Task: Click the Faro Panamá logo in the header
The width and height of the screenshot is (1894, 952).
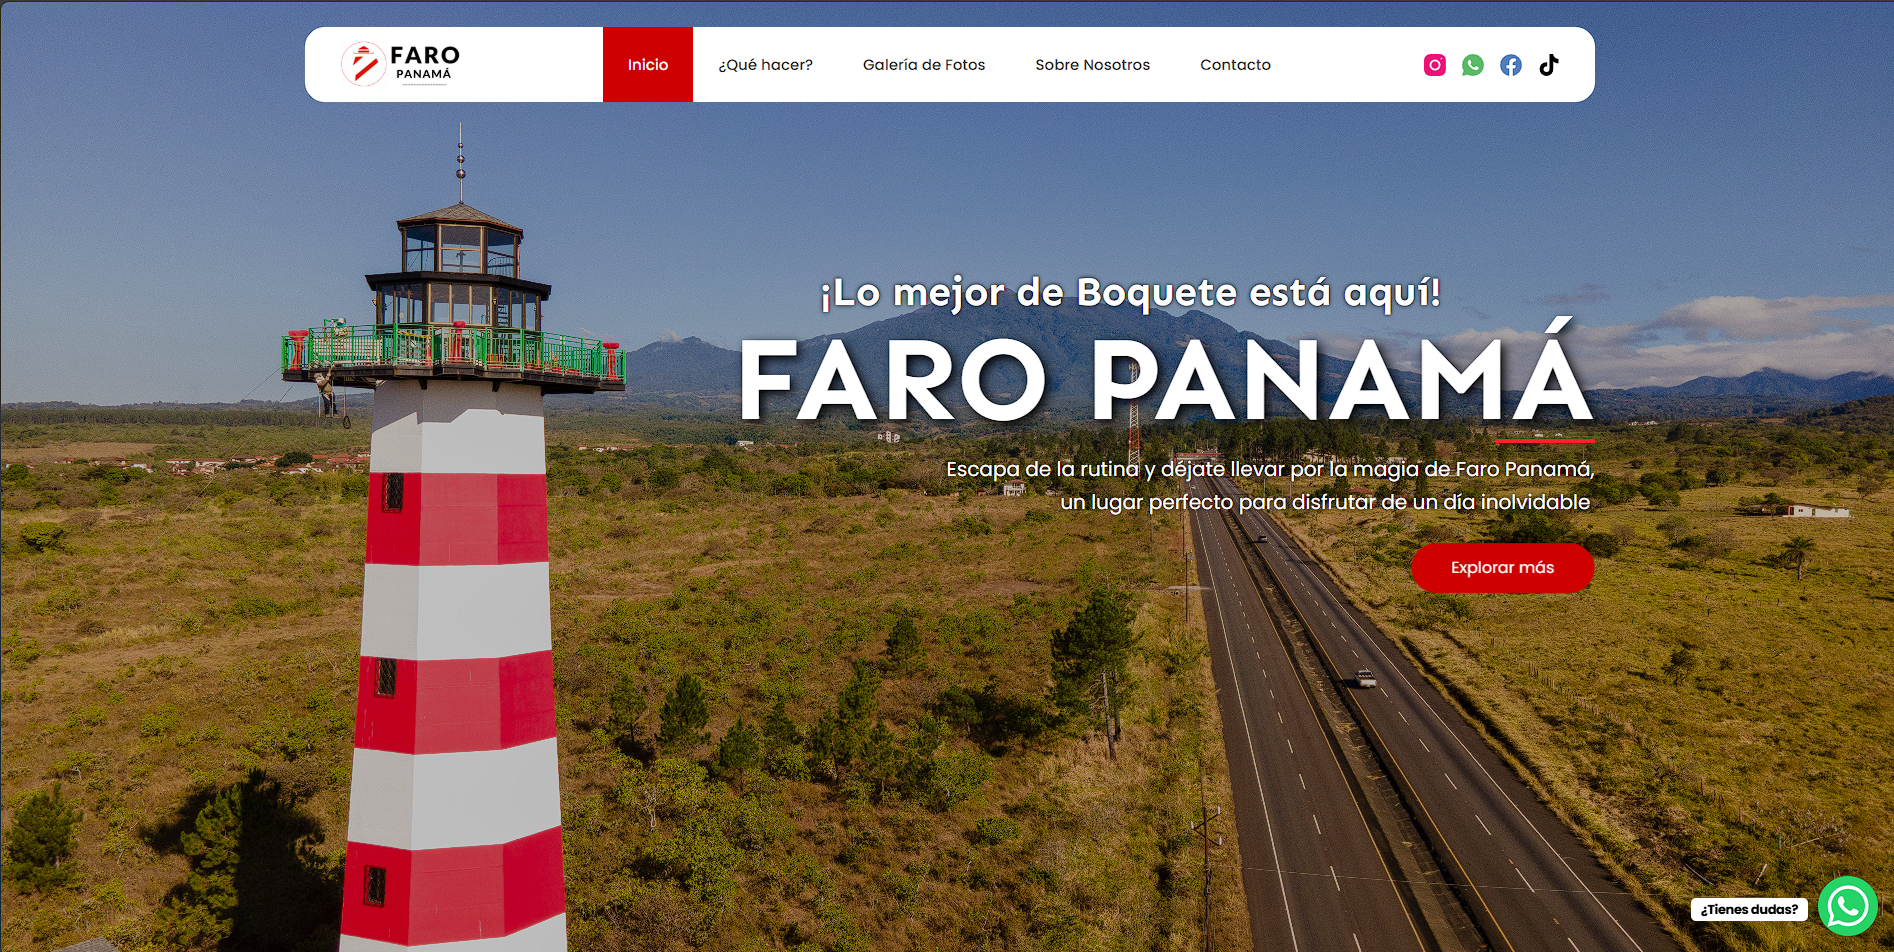Action: pos(401,64)
